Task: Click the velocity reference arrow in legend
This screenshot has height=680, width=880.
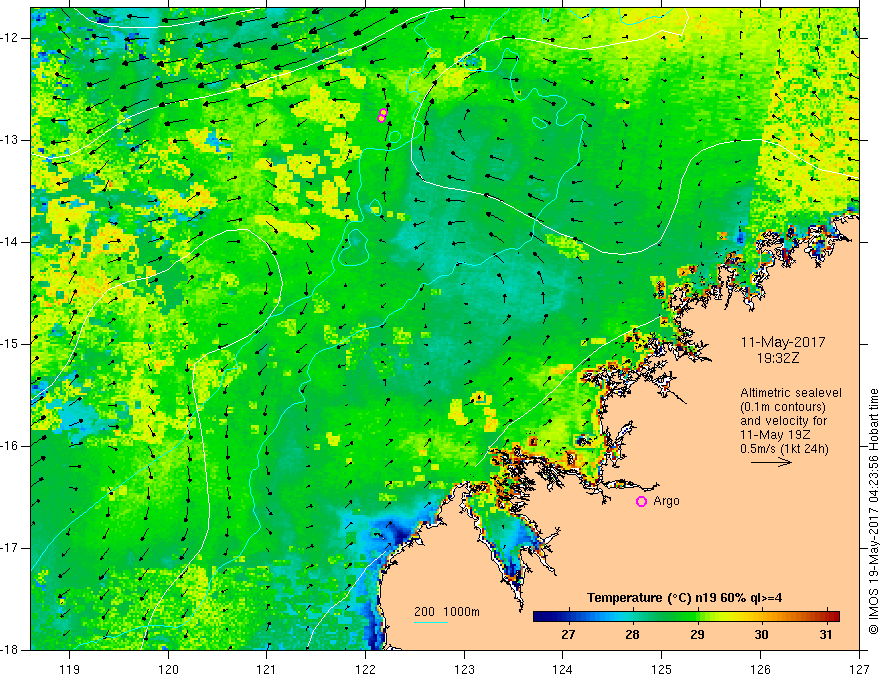Action: click(x=771, y=462)
